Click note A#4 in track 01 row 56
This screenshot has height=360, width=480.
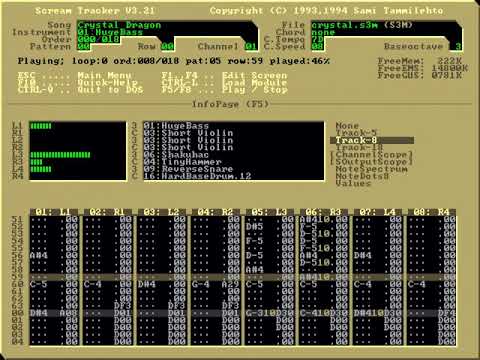(39, 255)
